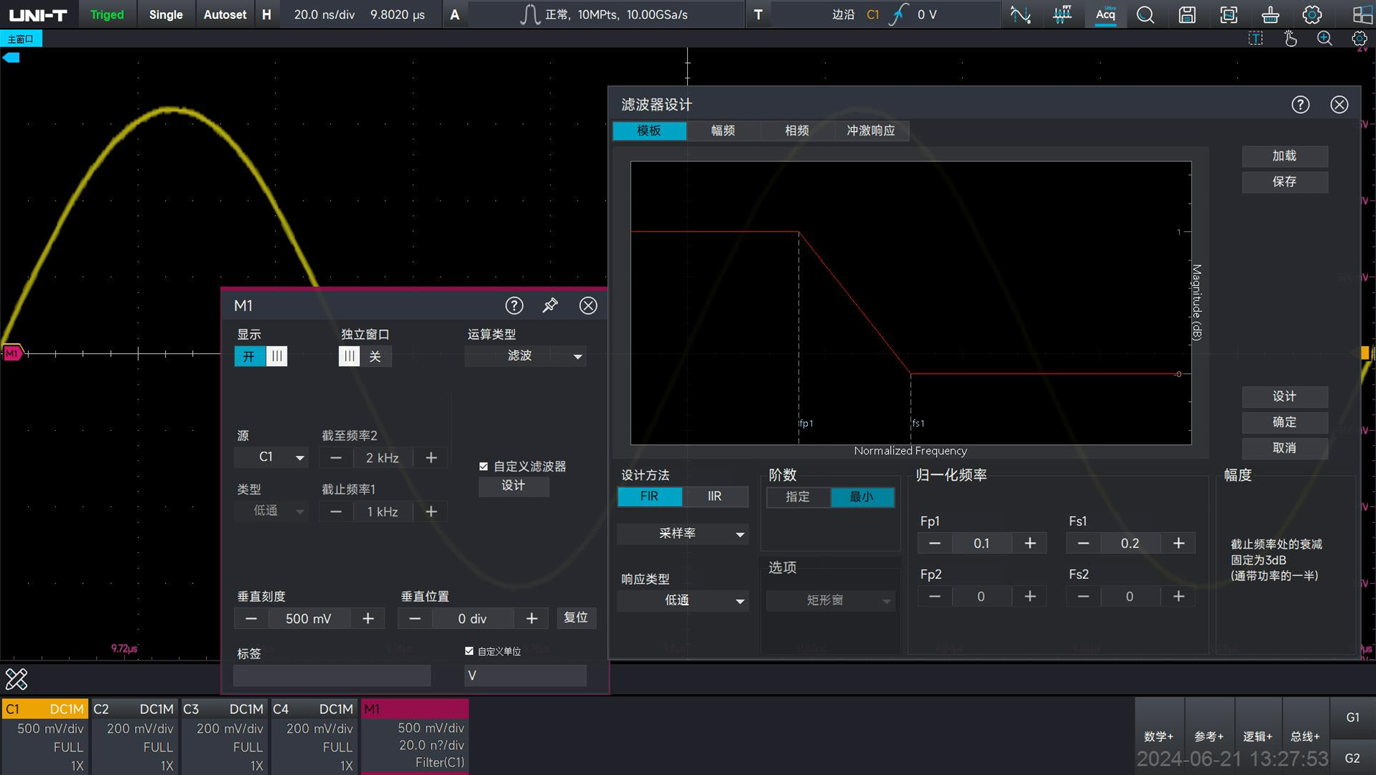
Task: Open help for the filter design dialog
Action: pyautogui.click(x=1300, y=105)
